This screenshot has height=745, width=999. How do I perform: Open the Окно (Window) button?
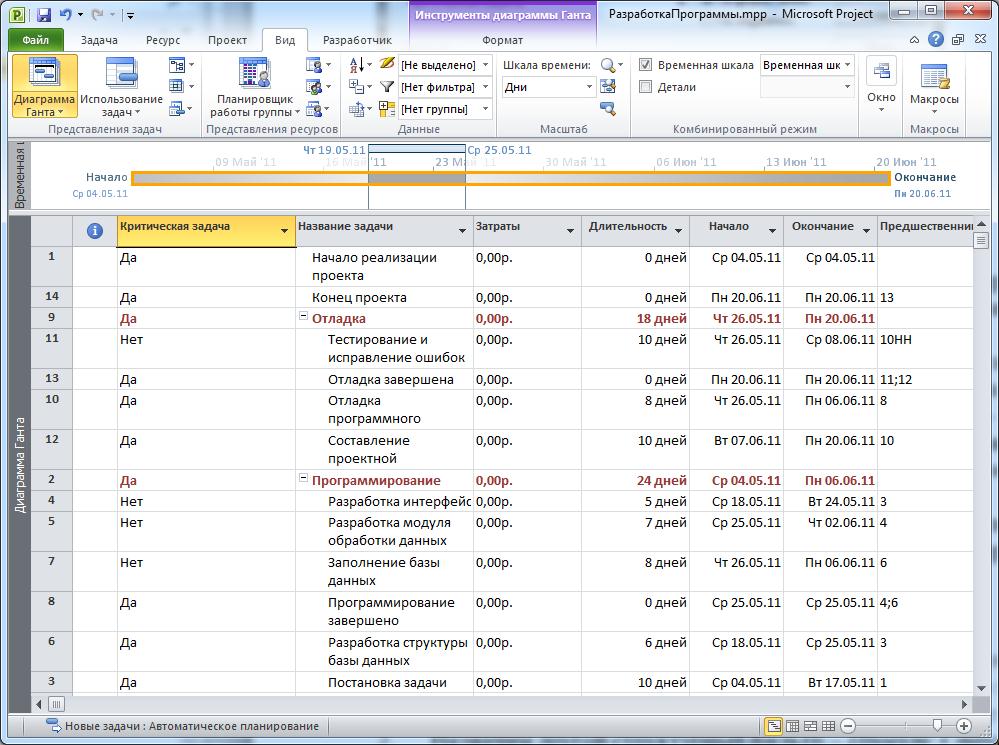pyautogui.click(x=881, y=86)
